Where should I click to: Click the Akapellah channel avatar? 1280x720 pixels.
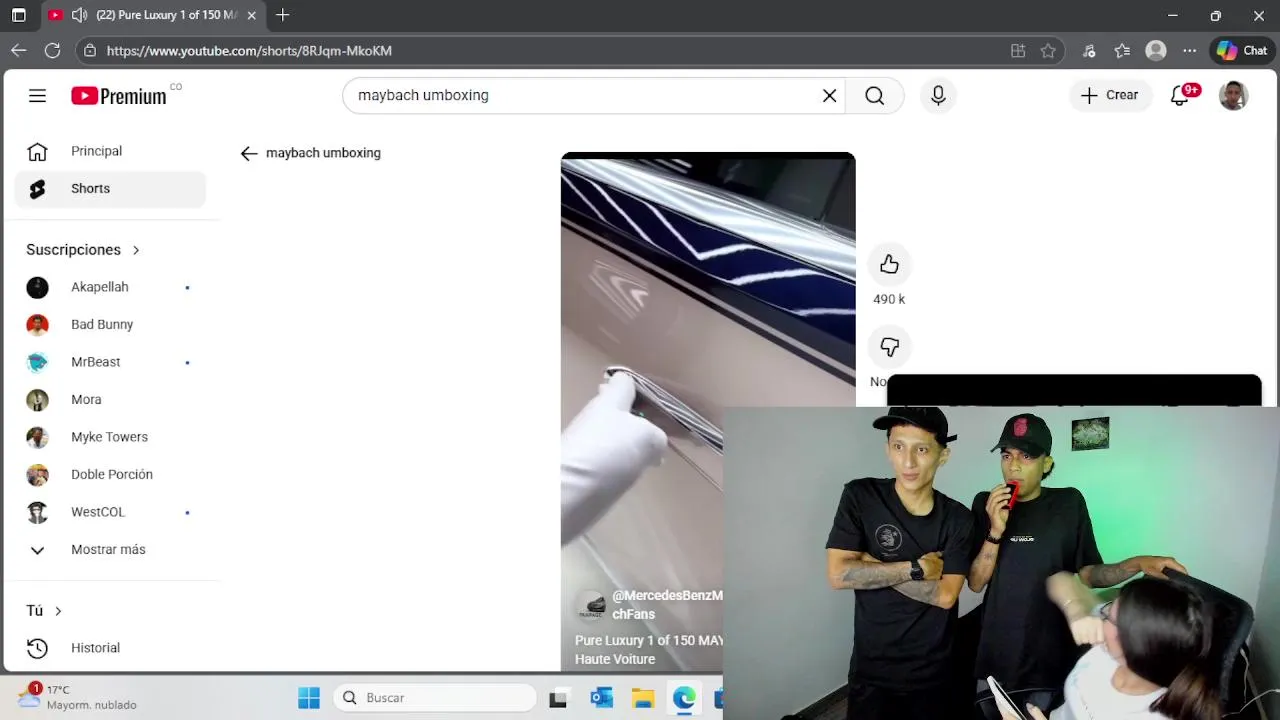pos(37,287)
